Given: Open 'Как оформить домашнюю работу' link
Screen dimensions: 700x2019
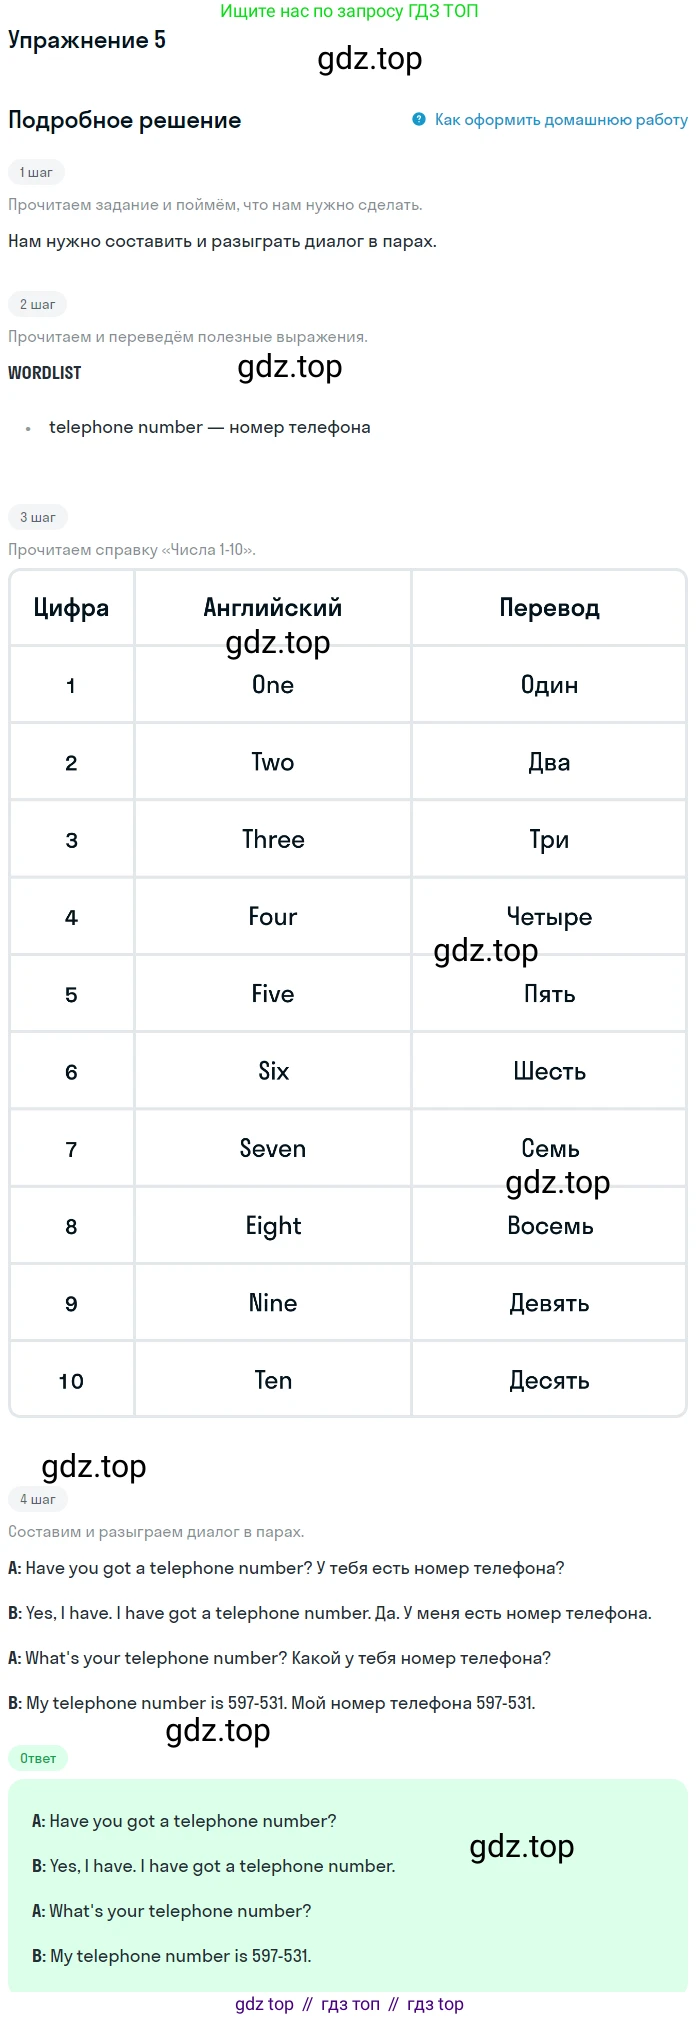Looking at the screenshot, I should coord(561,120).
